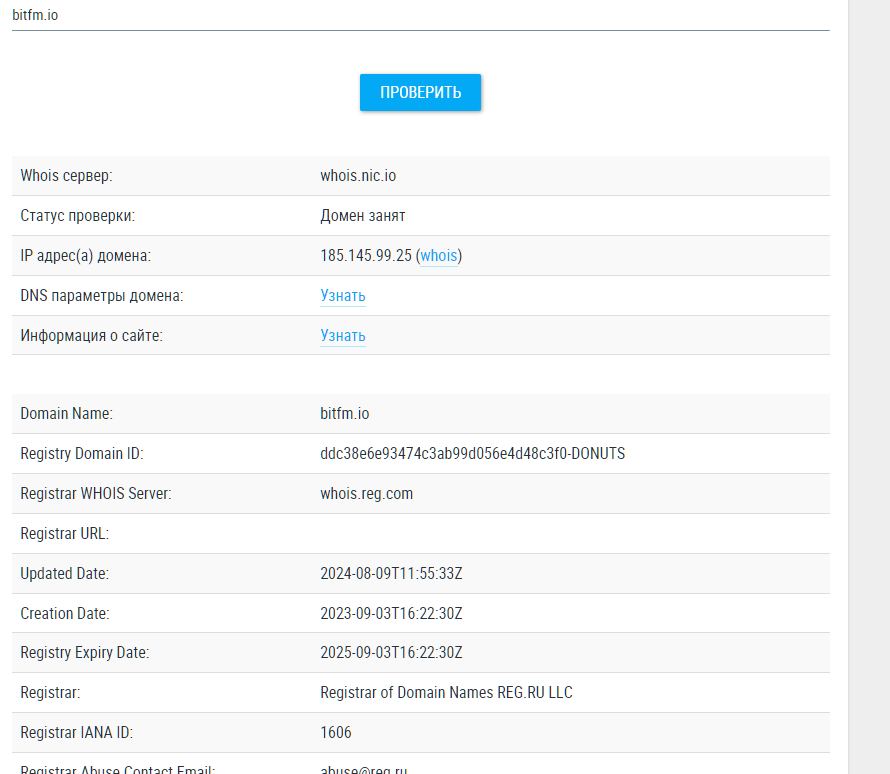Click the Информация о сайте label

point(91,335)
